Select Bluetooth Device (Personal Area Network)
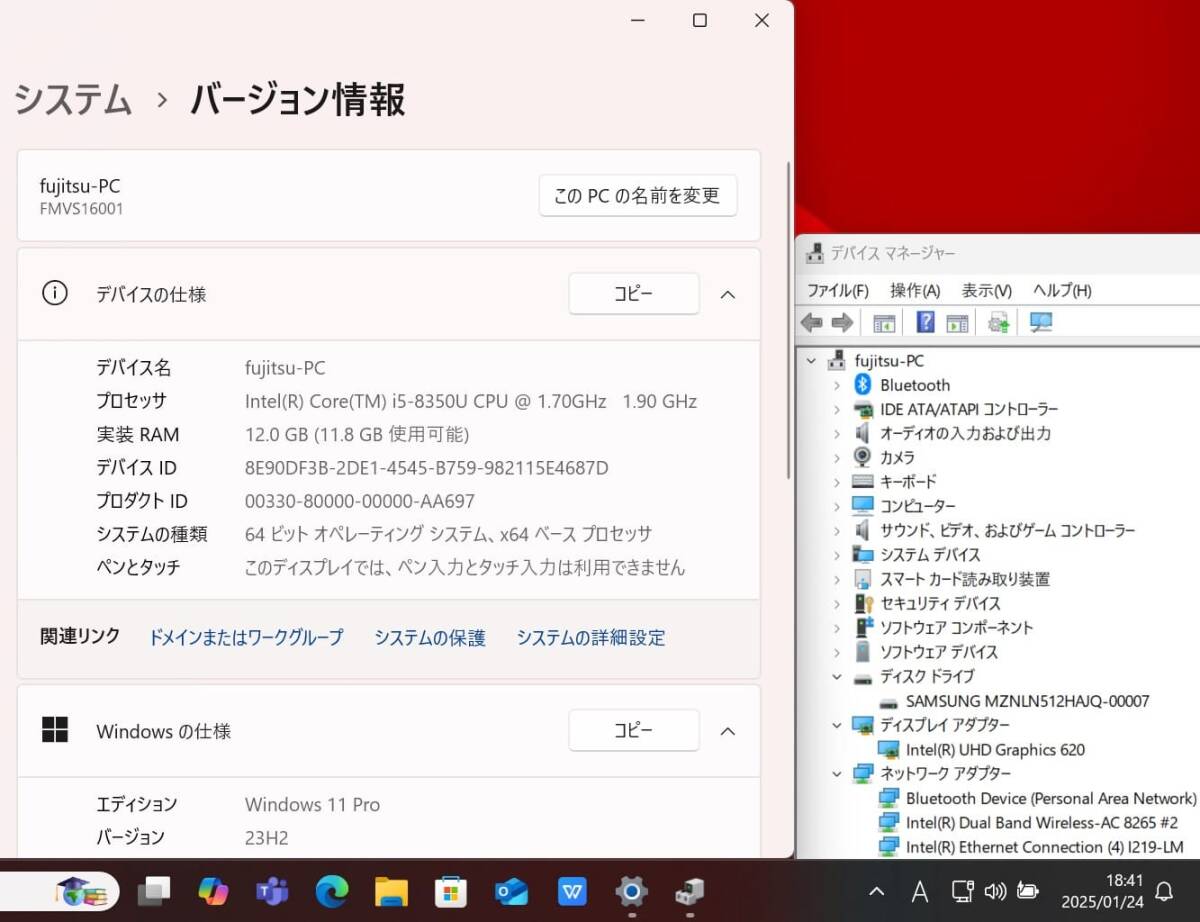Image resolution: width=1200 pixels, height=922 pixels. 1050,798
